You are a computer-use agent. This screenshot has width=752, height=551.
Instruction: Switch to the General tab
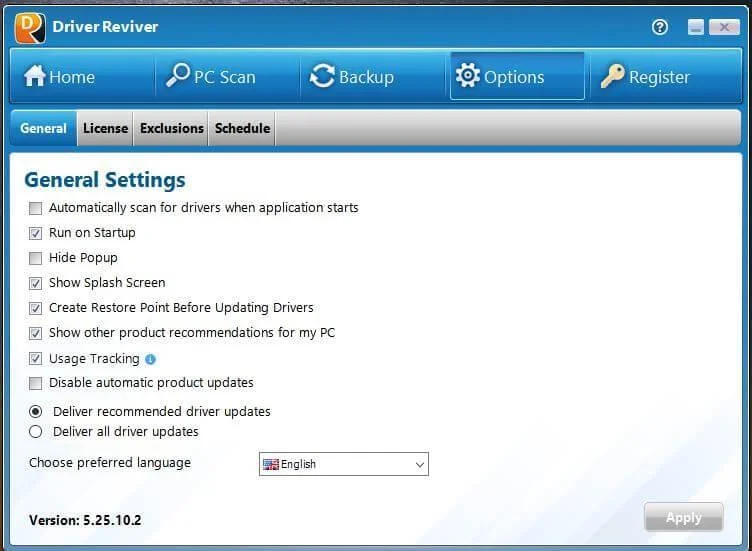[43, 128]
